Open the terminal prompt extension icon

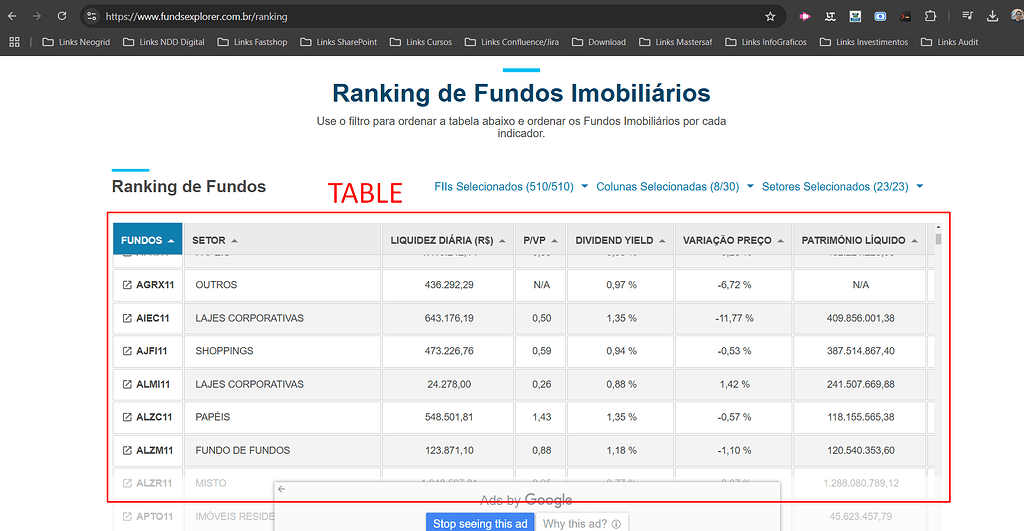905,16
